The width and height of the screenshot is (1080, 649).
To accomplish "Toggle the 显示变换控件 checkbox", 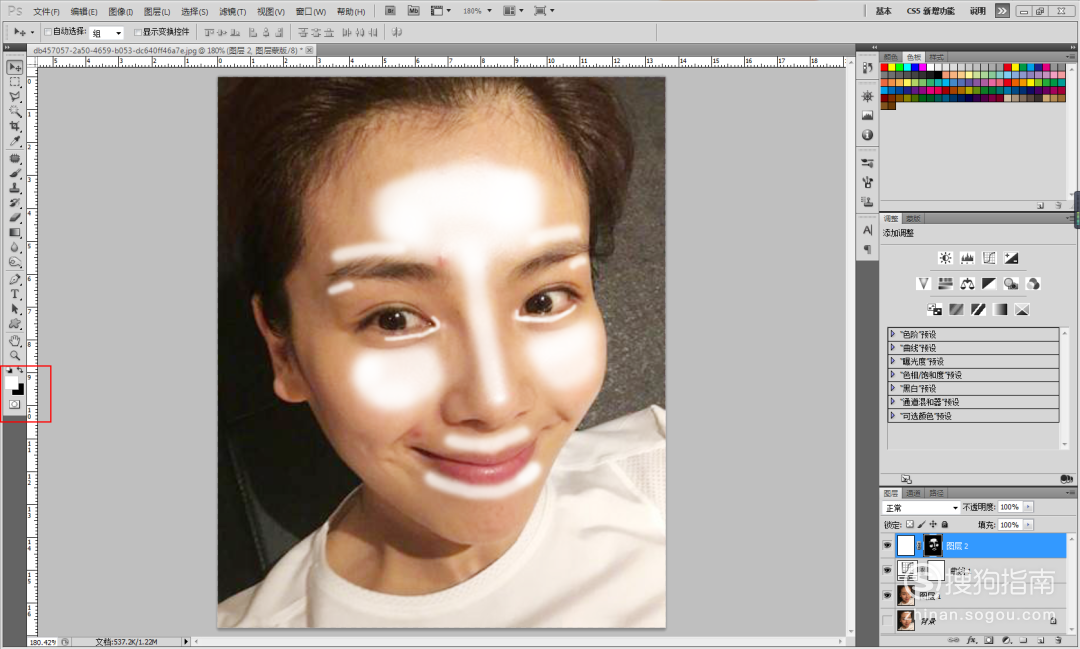I will [136, 32].
